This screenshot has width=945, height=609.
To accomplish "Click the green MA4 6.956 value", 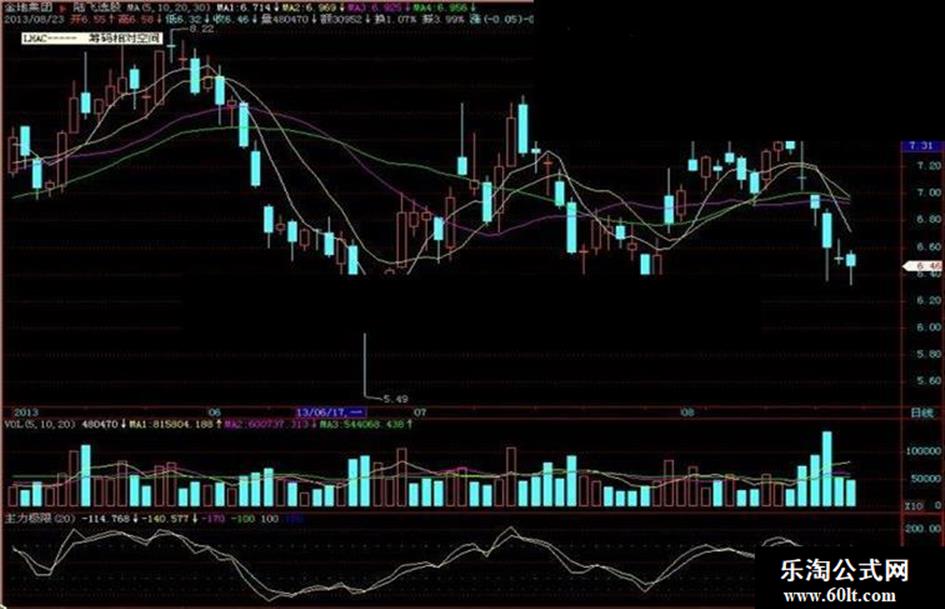I will (443, 8).
